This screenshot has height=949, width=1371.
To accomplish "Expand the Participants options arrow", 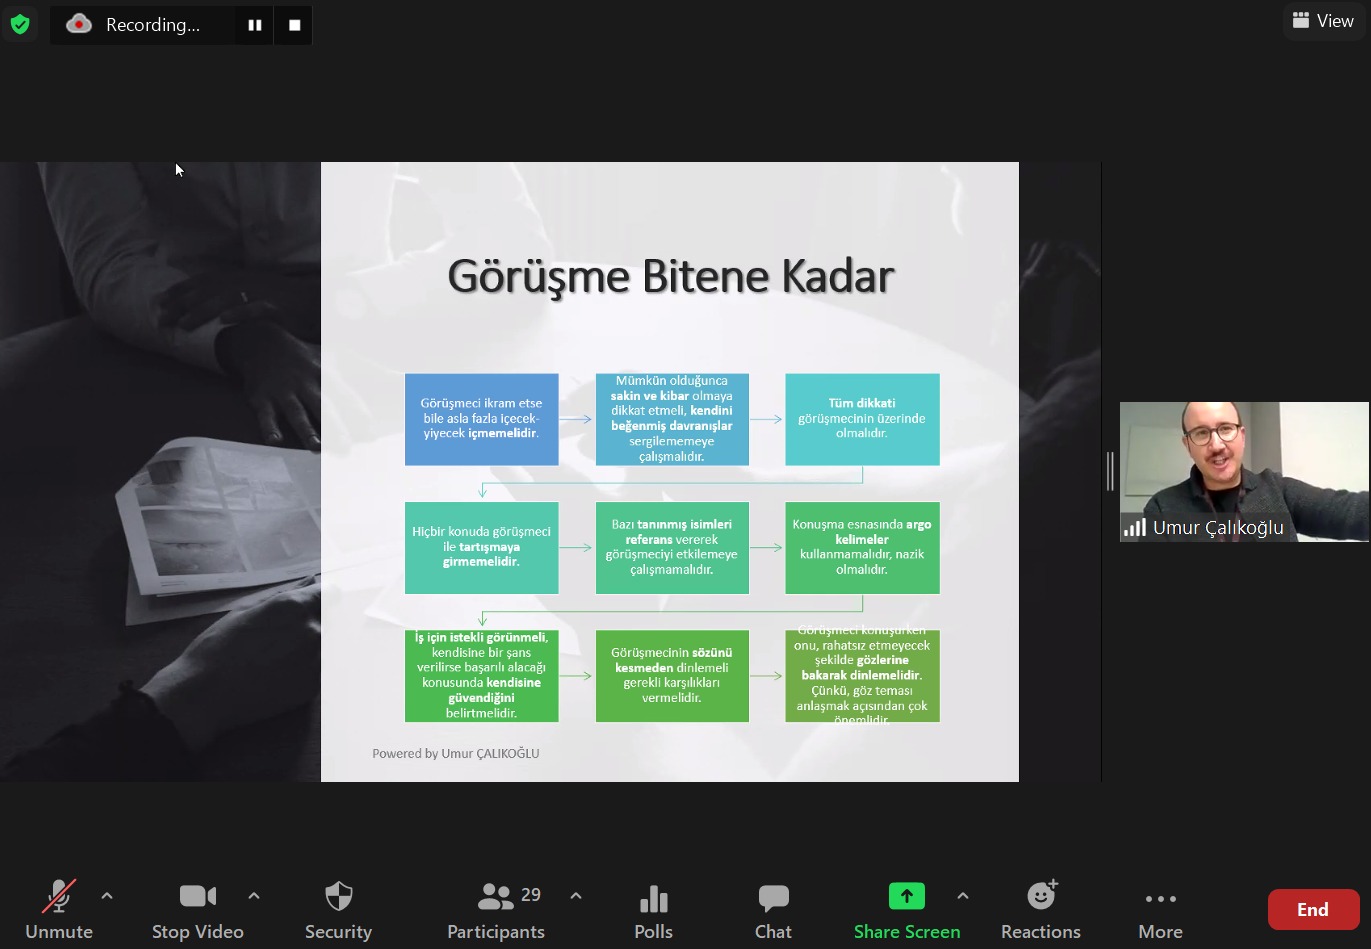I will (576, 896).
